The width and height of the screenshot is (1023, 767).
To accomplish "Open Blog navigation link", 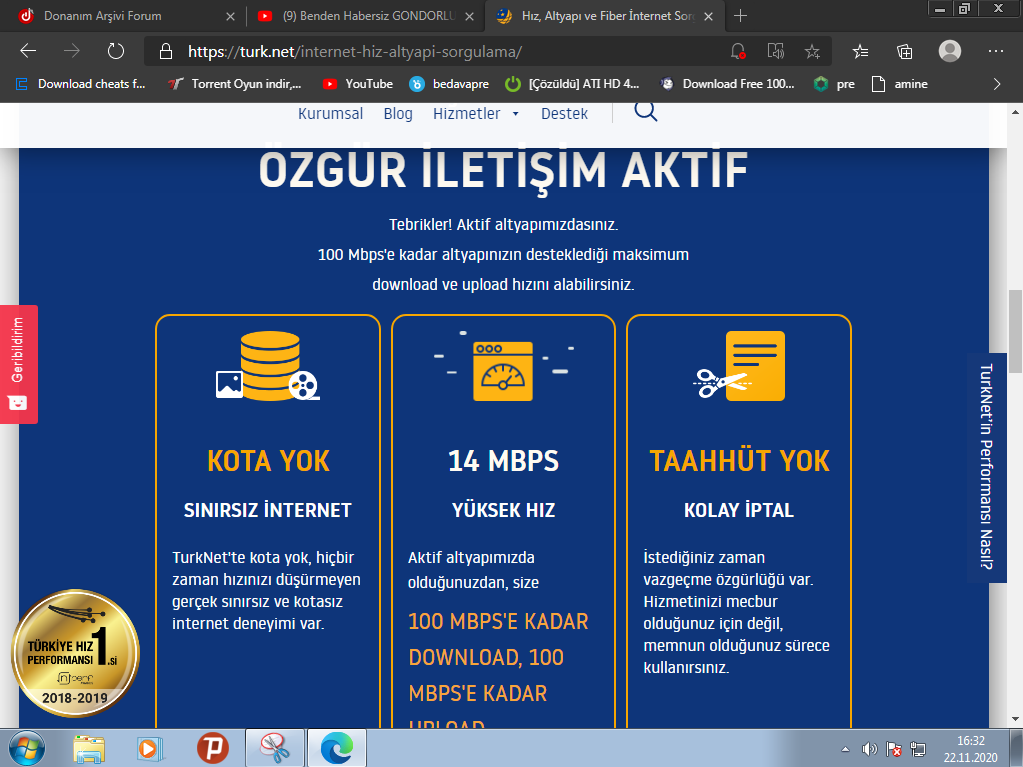I will tap(398, 113).
